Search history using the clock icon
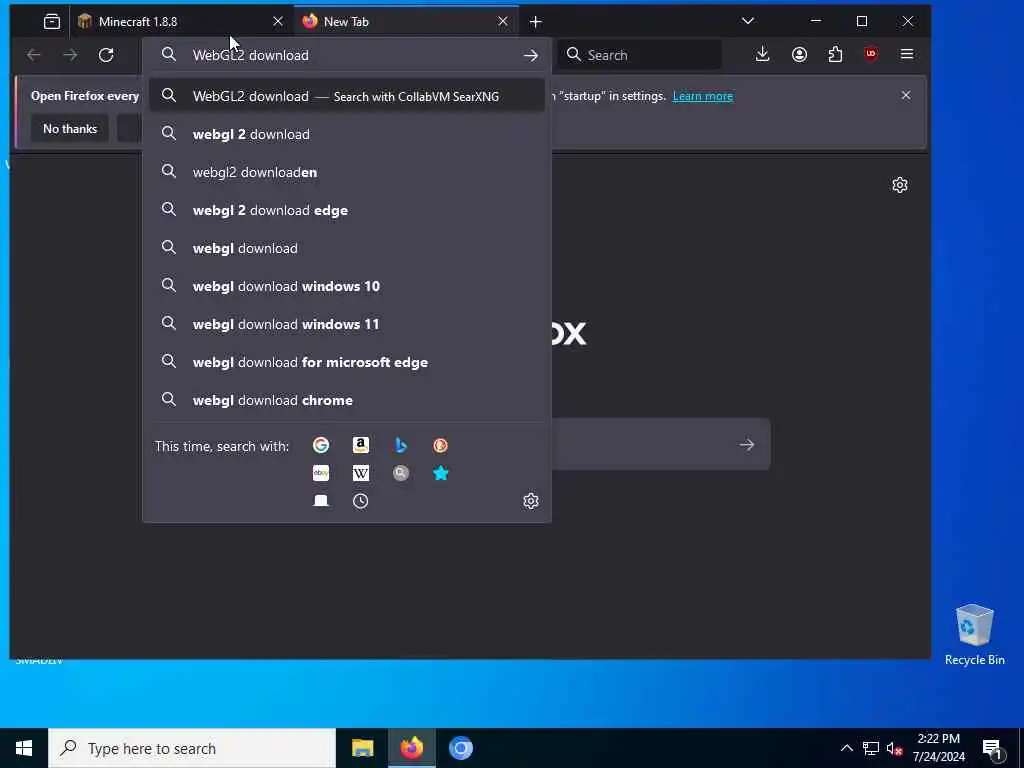This screenshot has width=1024, height=768. (x=360, y=501)
